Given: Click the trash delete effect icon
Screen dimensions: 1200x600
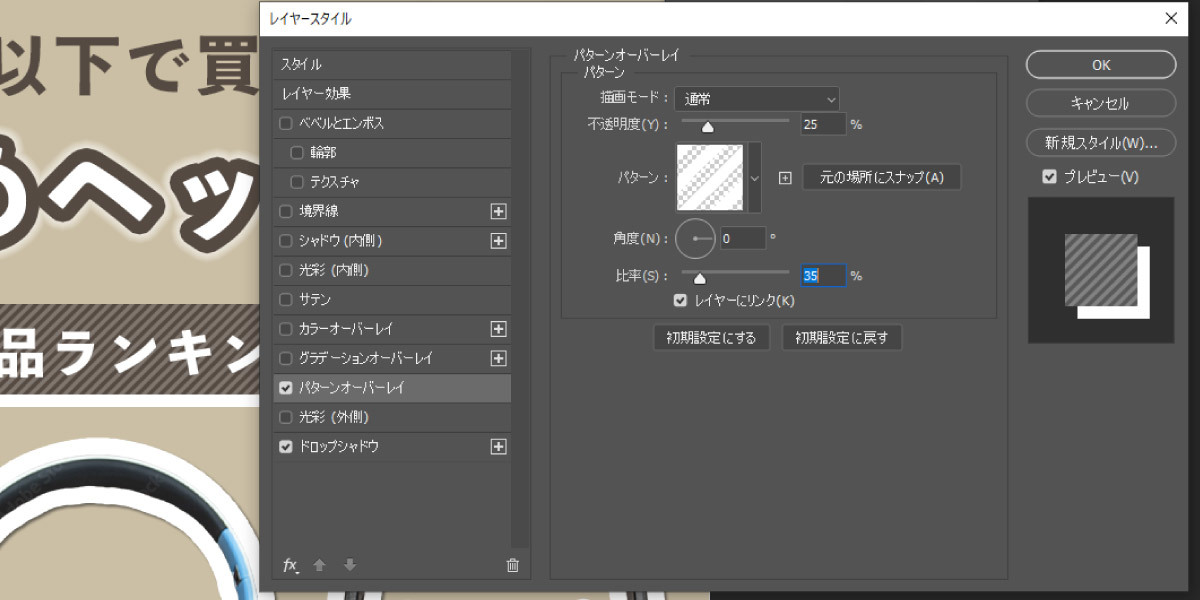Looking at the screenshot, I should tap(513, 565).
